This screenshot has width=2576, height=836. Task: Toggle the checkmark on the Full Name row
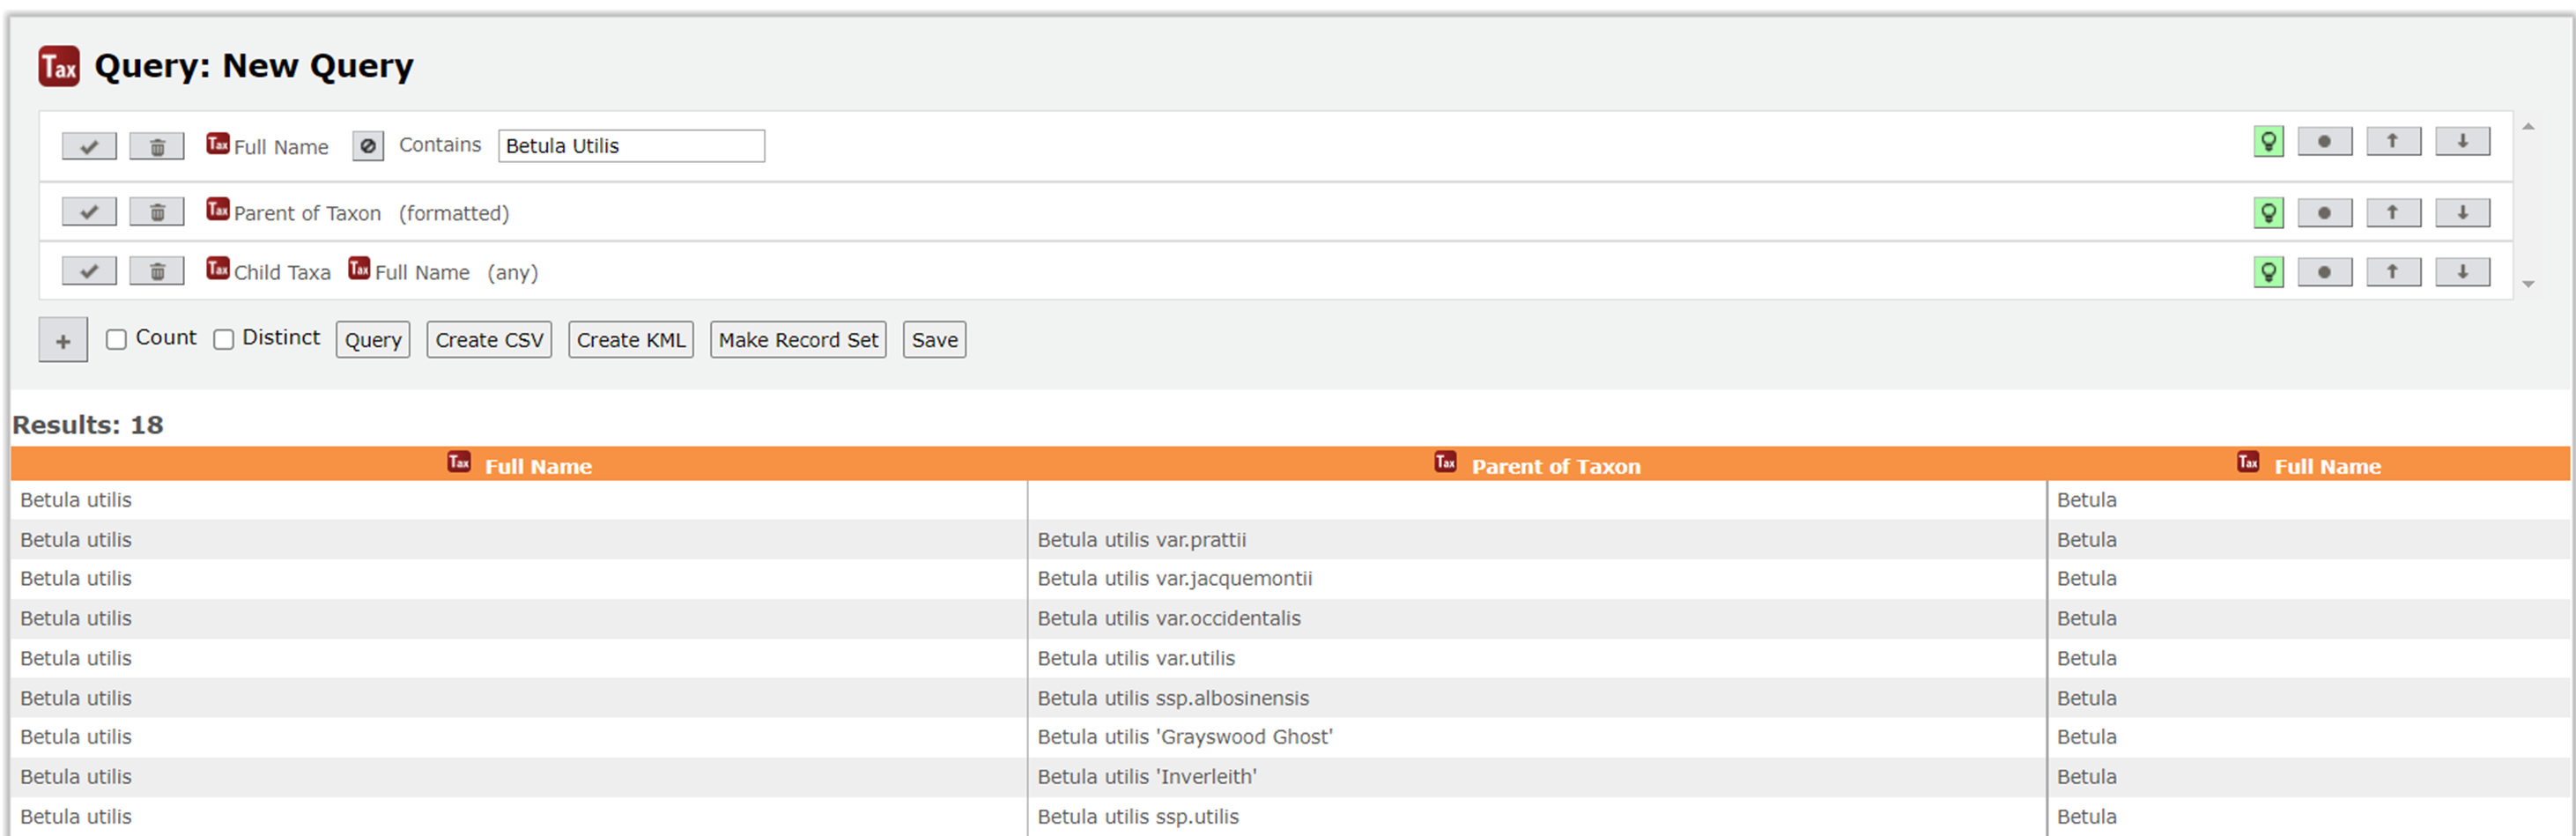point(88,146)
